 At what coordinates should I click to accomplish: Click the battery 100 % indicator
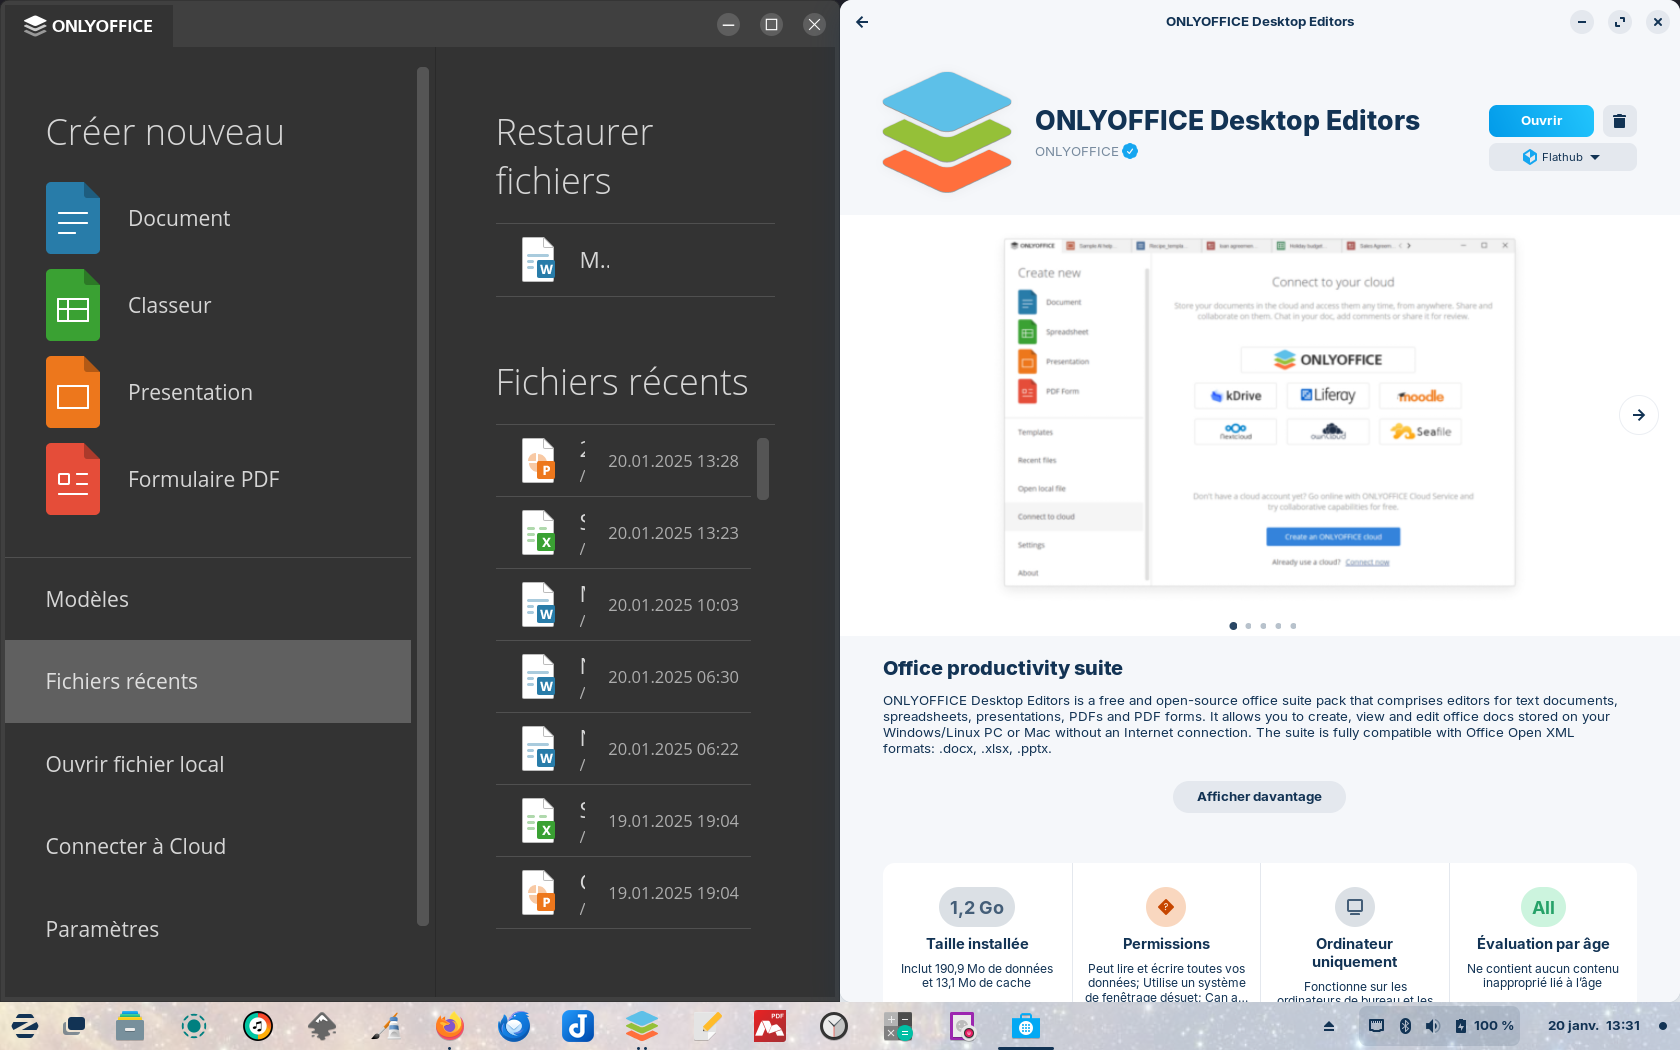coord(1485,1026)
